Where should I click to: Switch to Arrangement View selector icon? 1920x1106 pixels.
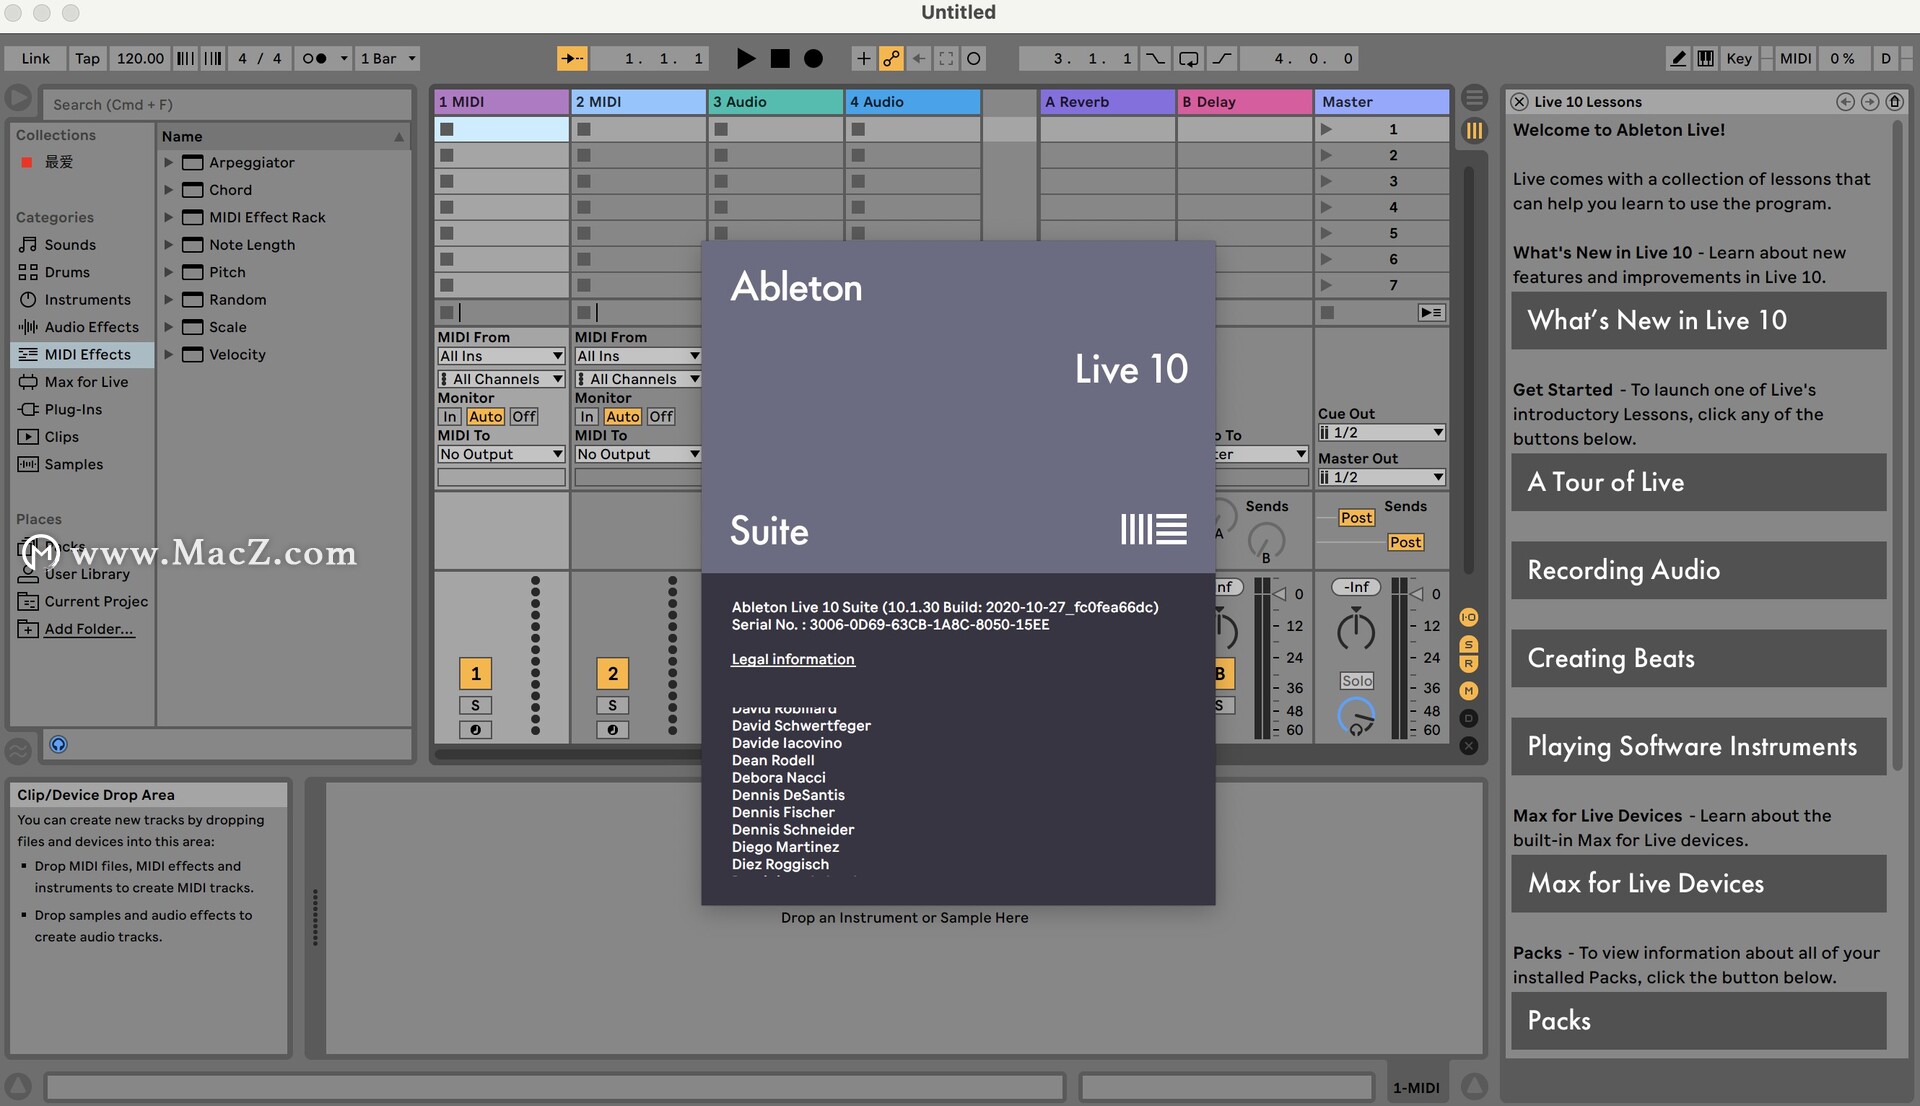[1474, 98]
